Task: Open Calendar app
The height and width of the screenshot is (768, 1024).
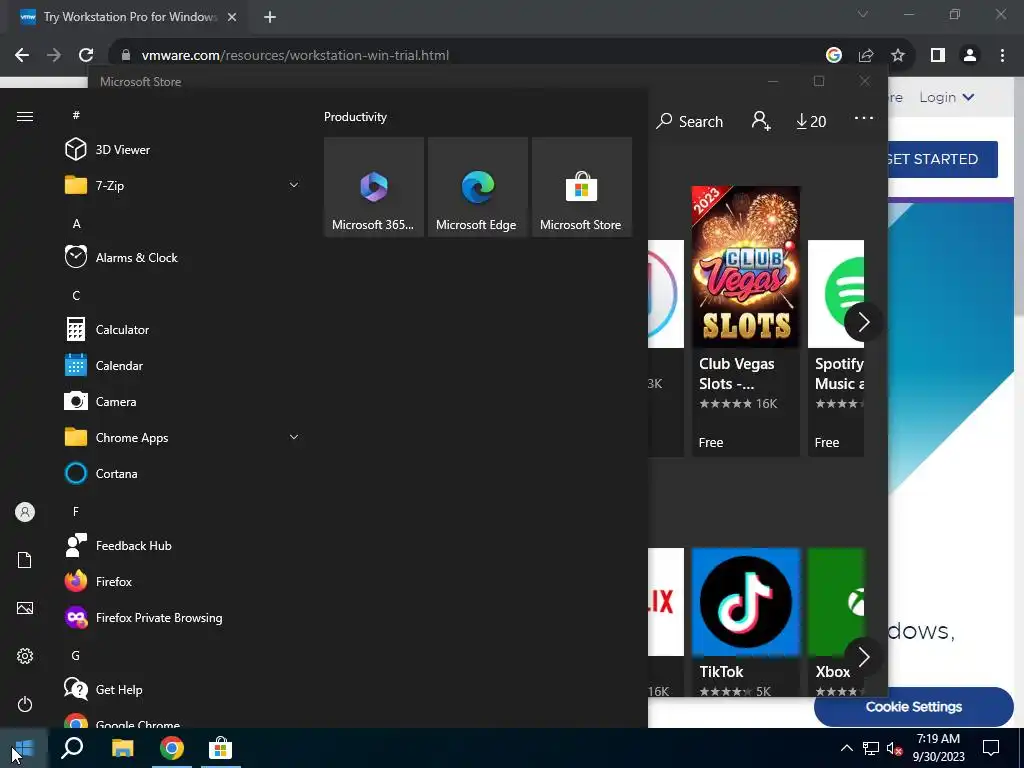Action: click(183, 366)
